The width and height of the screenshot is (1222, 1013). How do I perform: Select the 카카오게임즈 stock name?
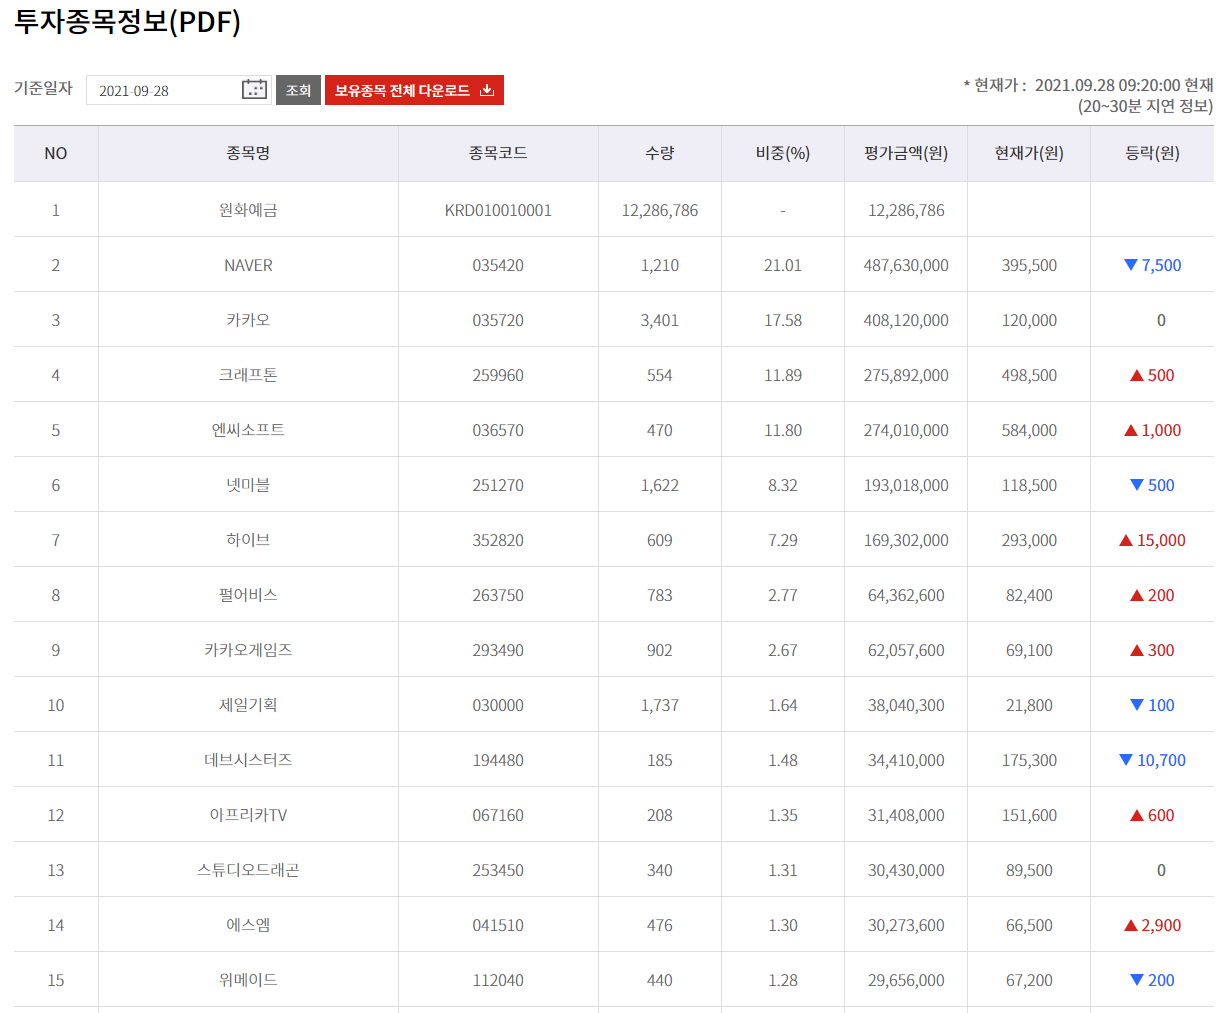(x=248, y=650)
